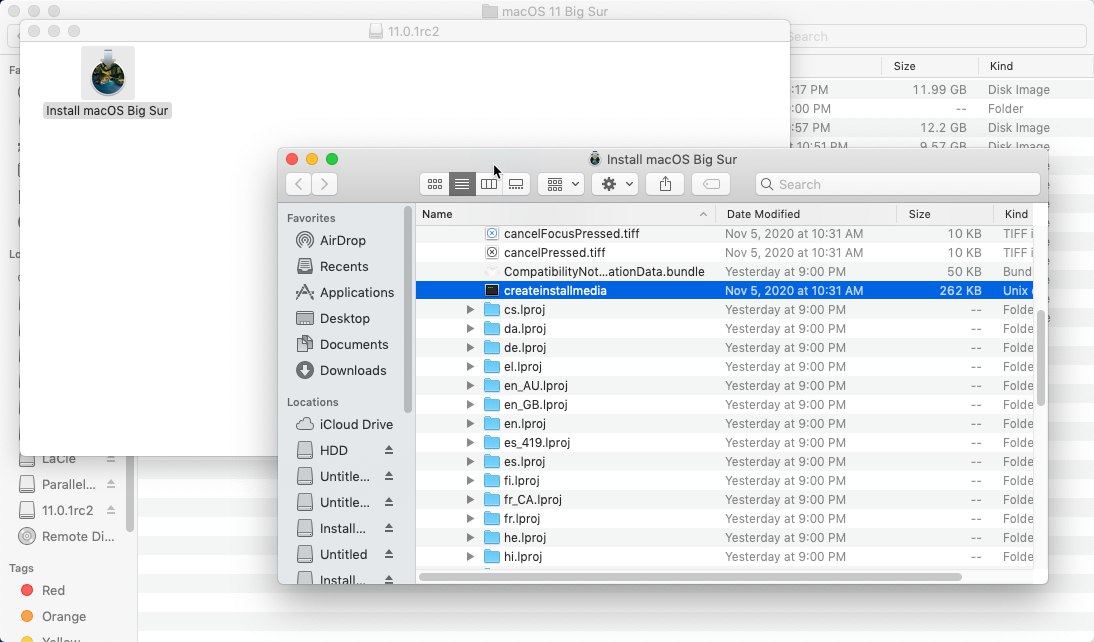Viewport: 1094px width, 642px height.
Task: Select hi.lproj folder row
Action: [724, 557]
